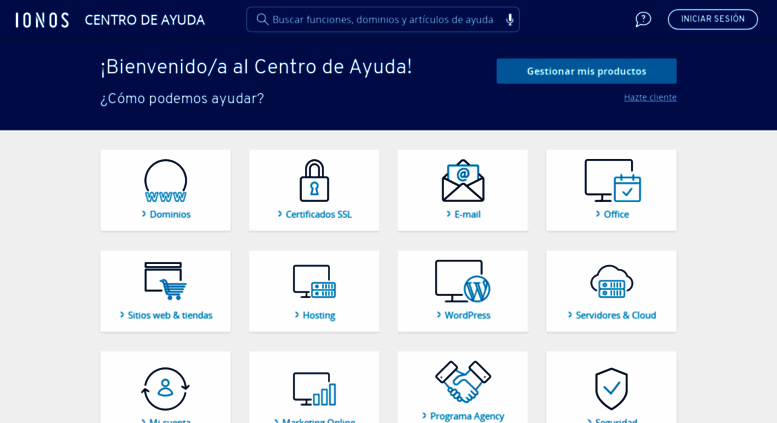Screen dimensions: 777x423
Task: Click the Office monitor calendar icon
Action: (612, 180)
